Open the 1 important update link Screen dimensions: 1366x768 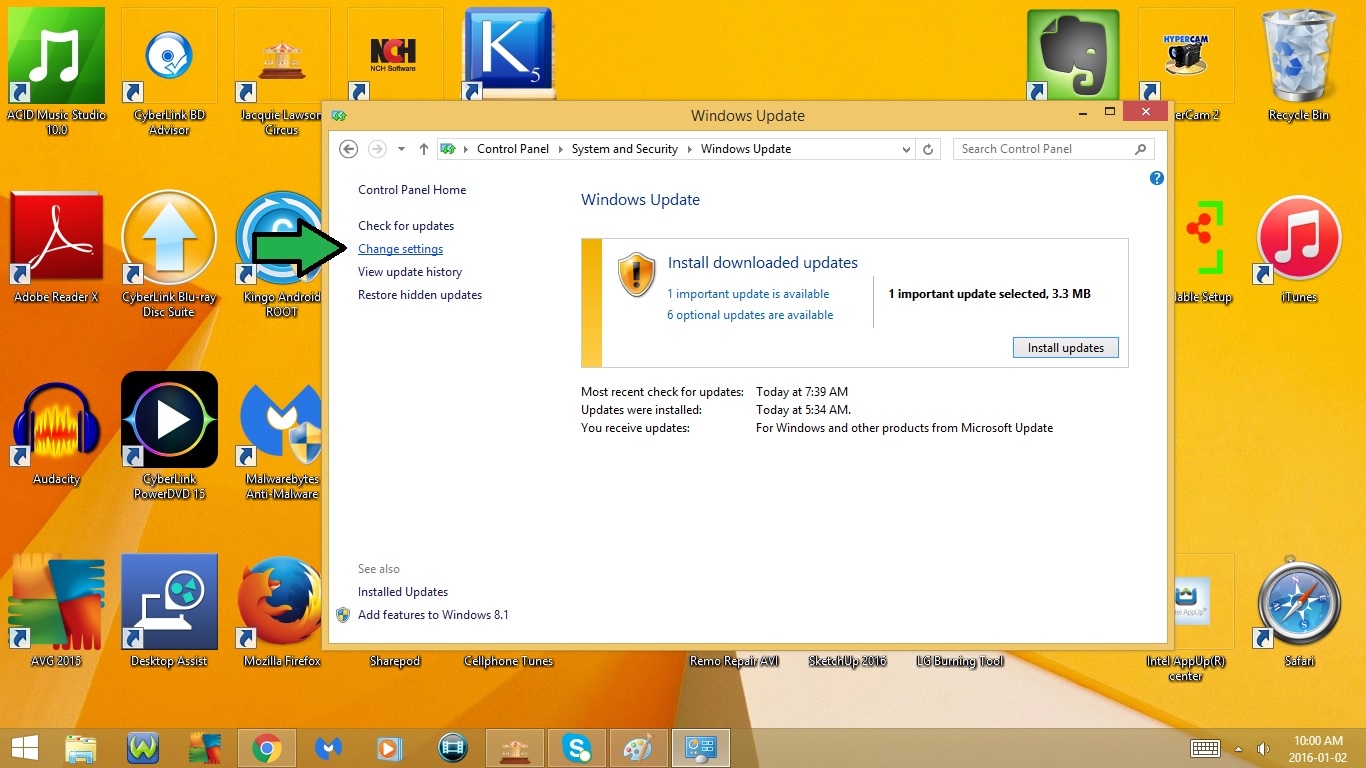click(748, 294)
